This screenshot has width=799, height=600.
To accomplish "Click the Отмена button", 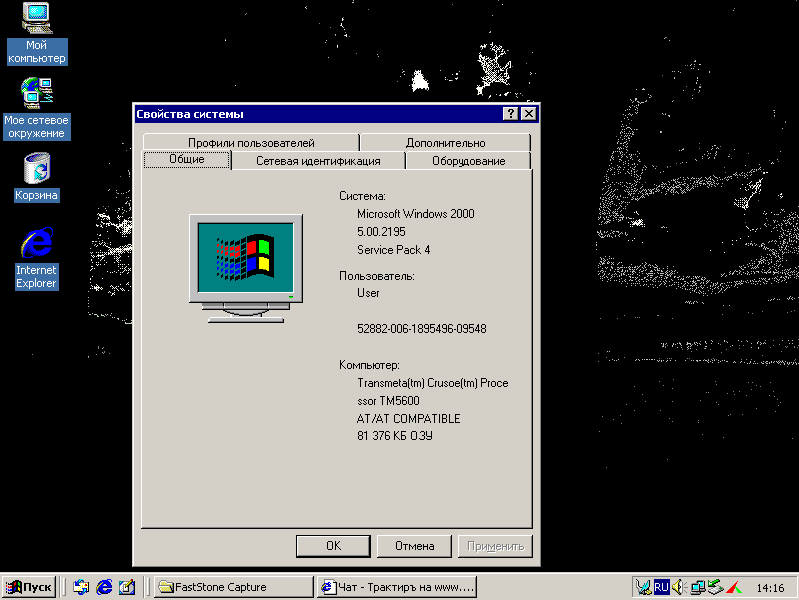I will 414,546.
